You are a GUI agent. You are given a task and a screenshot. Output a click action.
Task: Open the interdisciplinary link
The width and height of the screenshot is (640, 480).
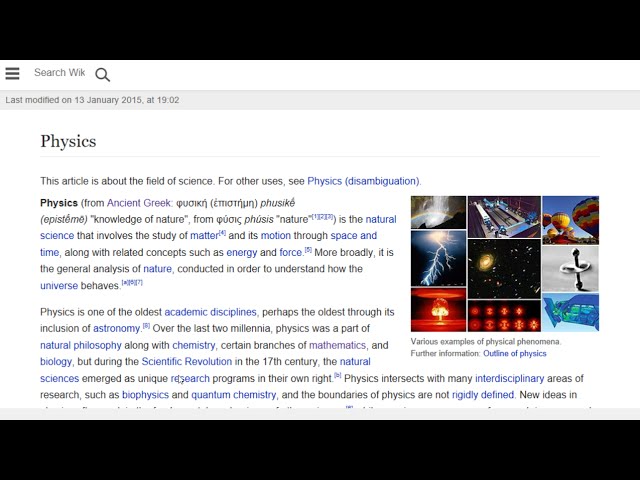509,378
